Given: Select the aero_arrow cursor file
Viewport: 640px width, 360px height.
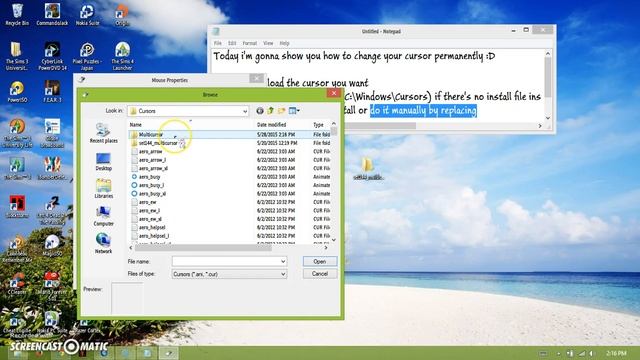Looking at the screenshot, I should pyautogui.click(x=151, y=151).
